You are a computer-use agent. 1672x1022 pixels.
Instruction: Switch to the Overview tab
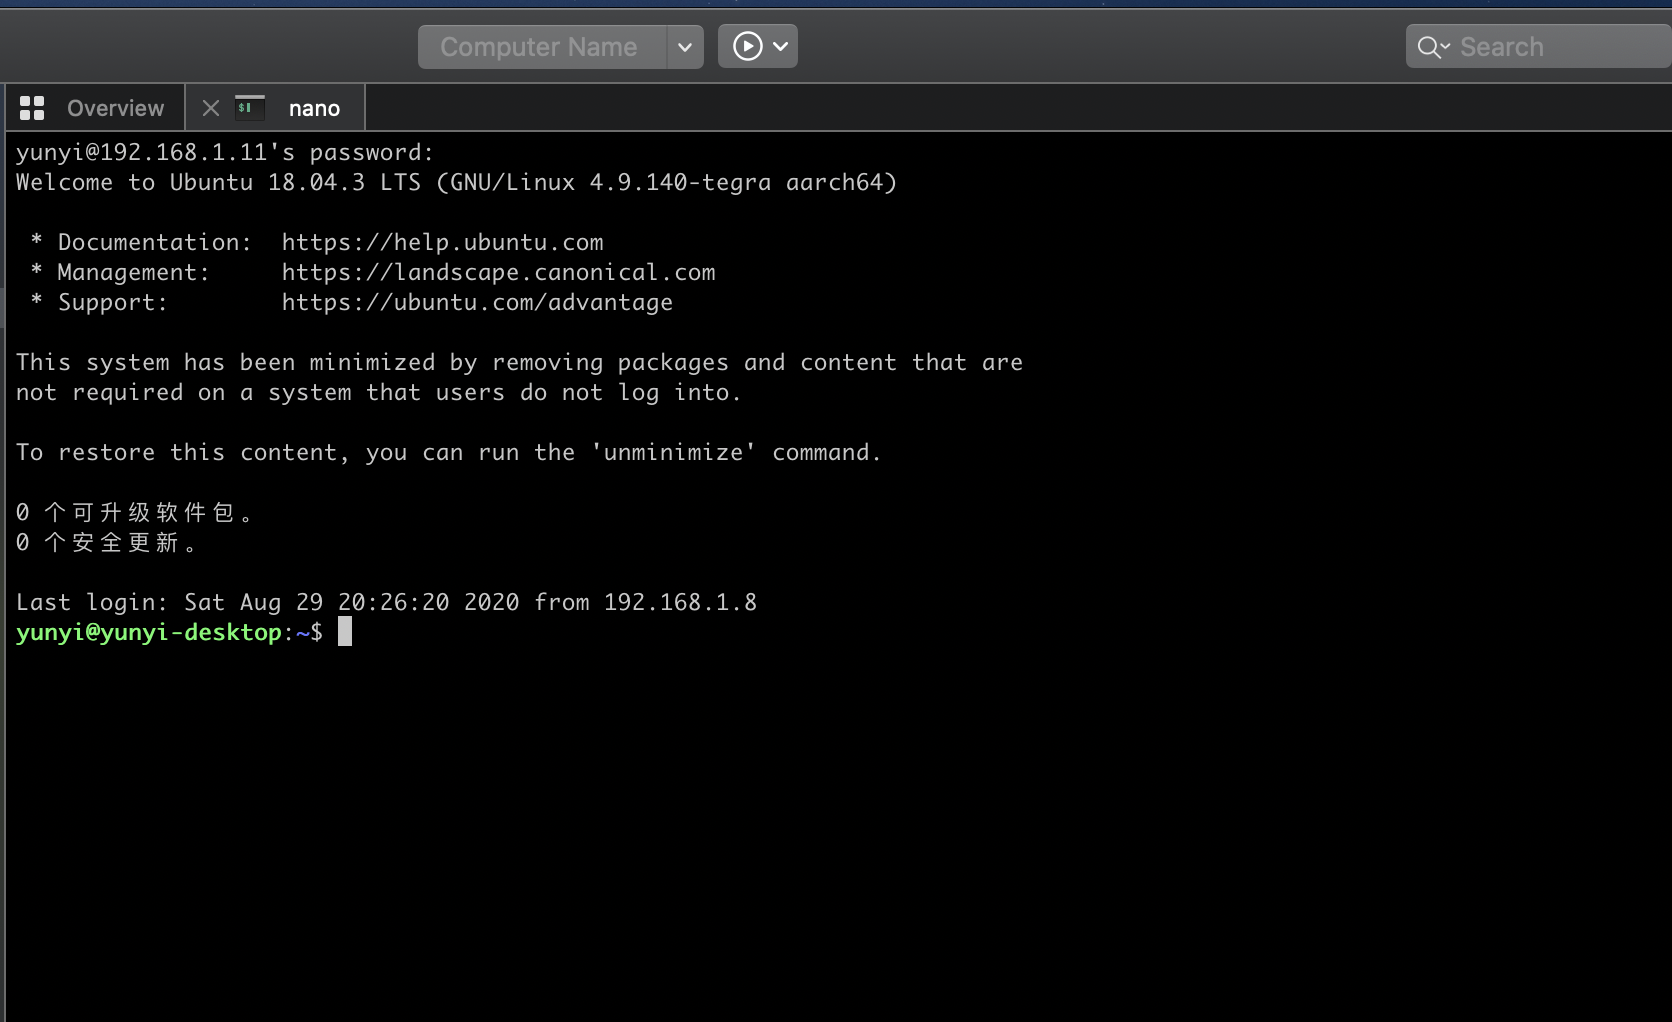click(114, 108)
